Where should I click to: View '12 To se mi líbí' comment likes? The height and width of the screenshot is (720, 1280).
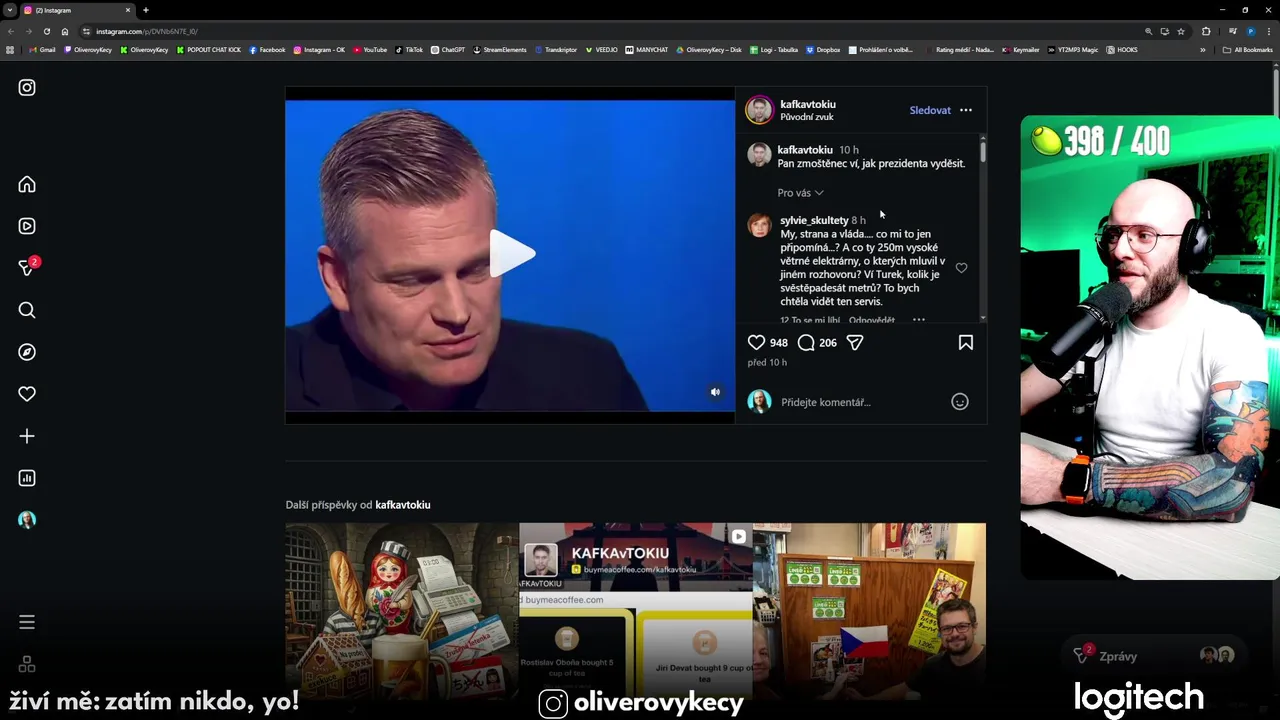click(810, 320)
